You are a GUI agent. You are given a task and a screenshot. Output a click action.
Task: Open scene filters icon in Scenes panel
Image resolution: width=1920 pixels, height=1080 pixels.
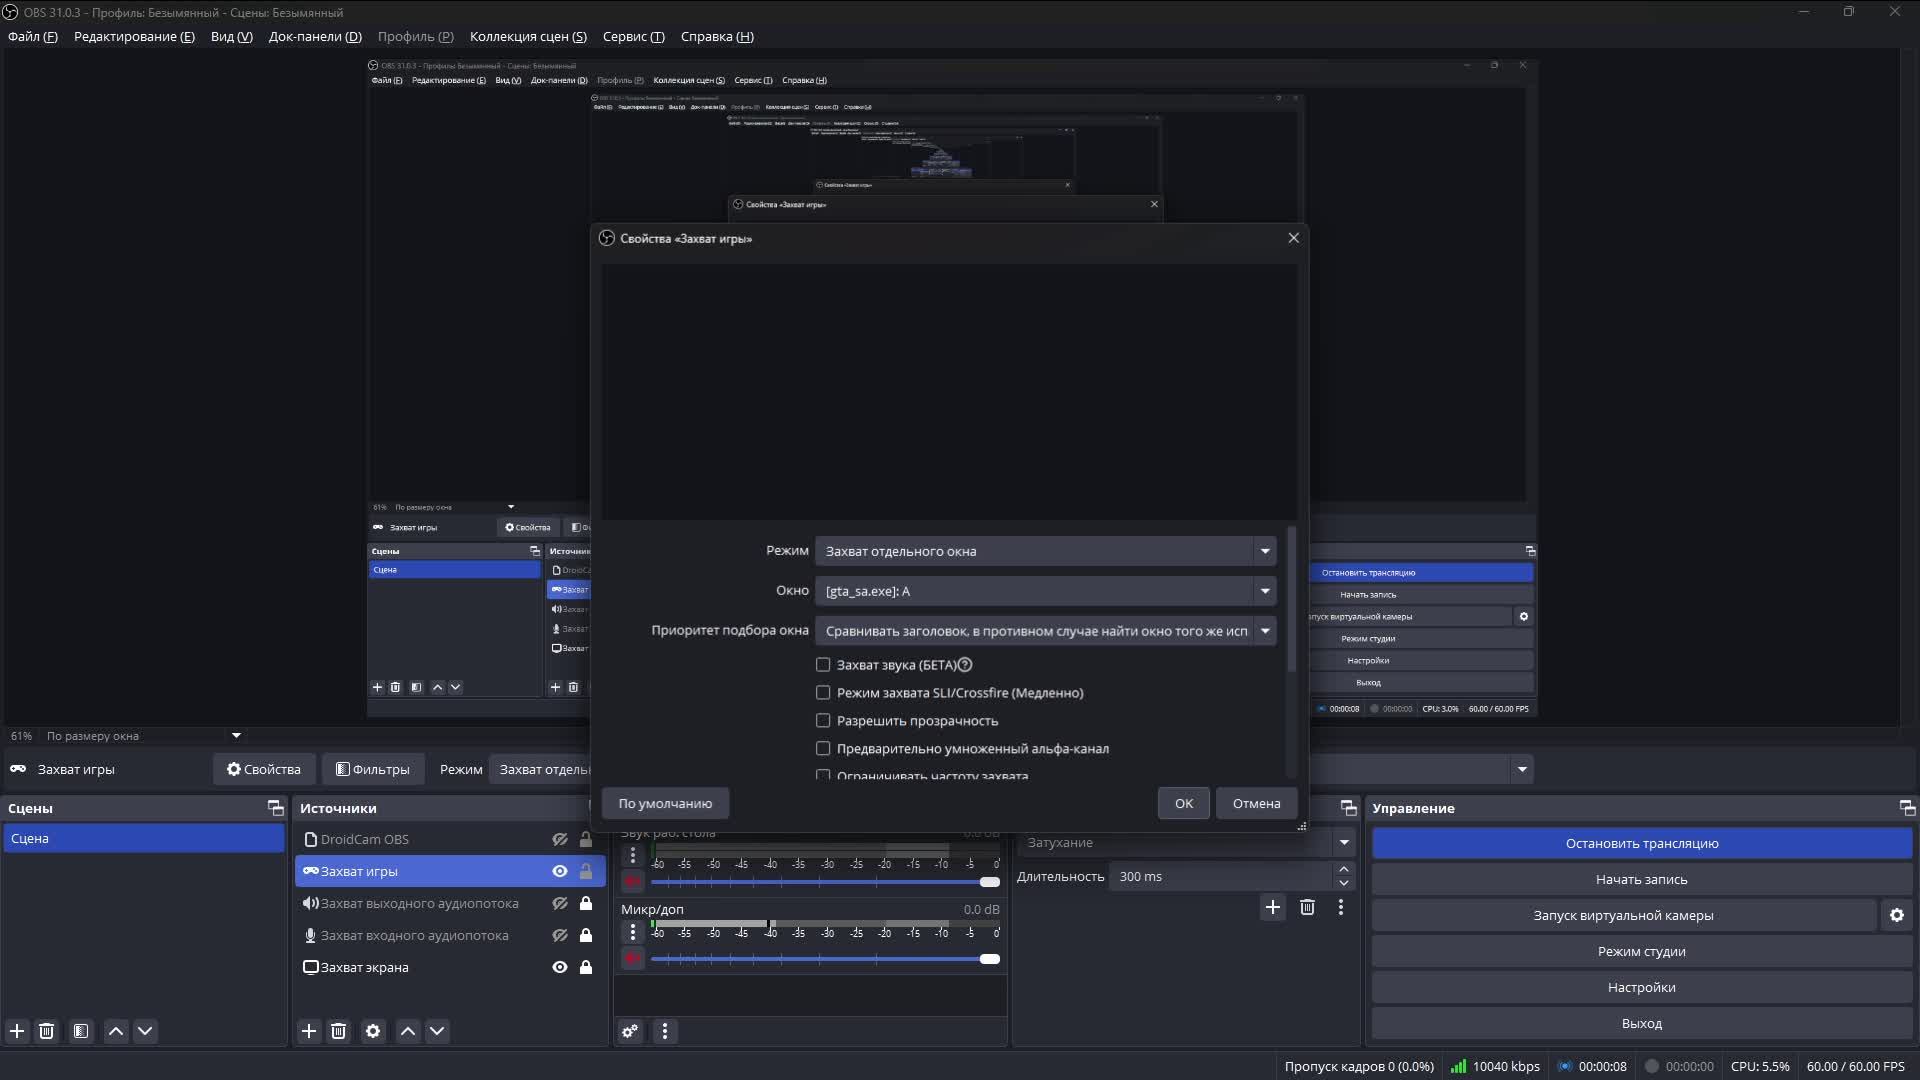pos(81,1031)
